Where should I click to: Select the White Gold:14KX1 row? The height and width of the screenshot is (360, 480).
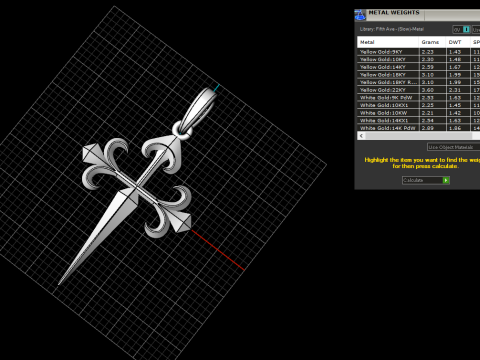coord(419,120)
